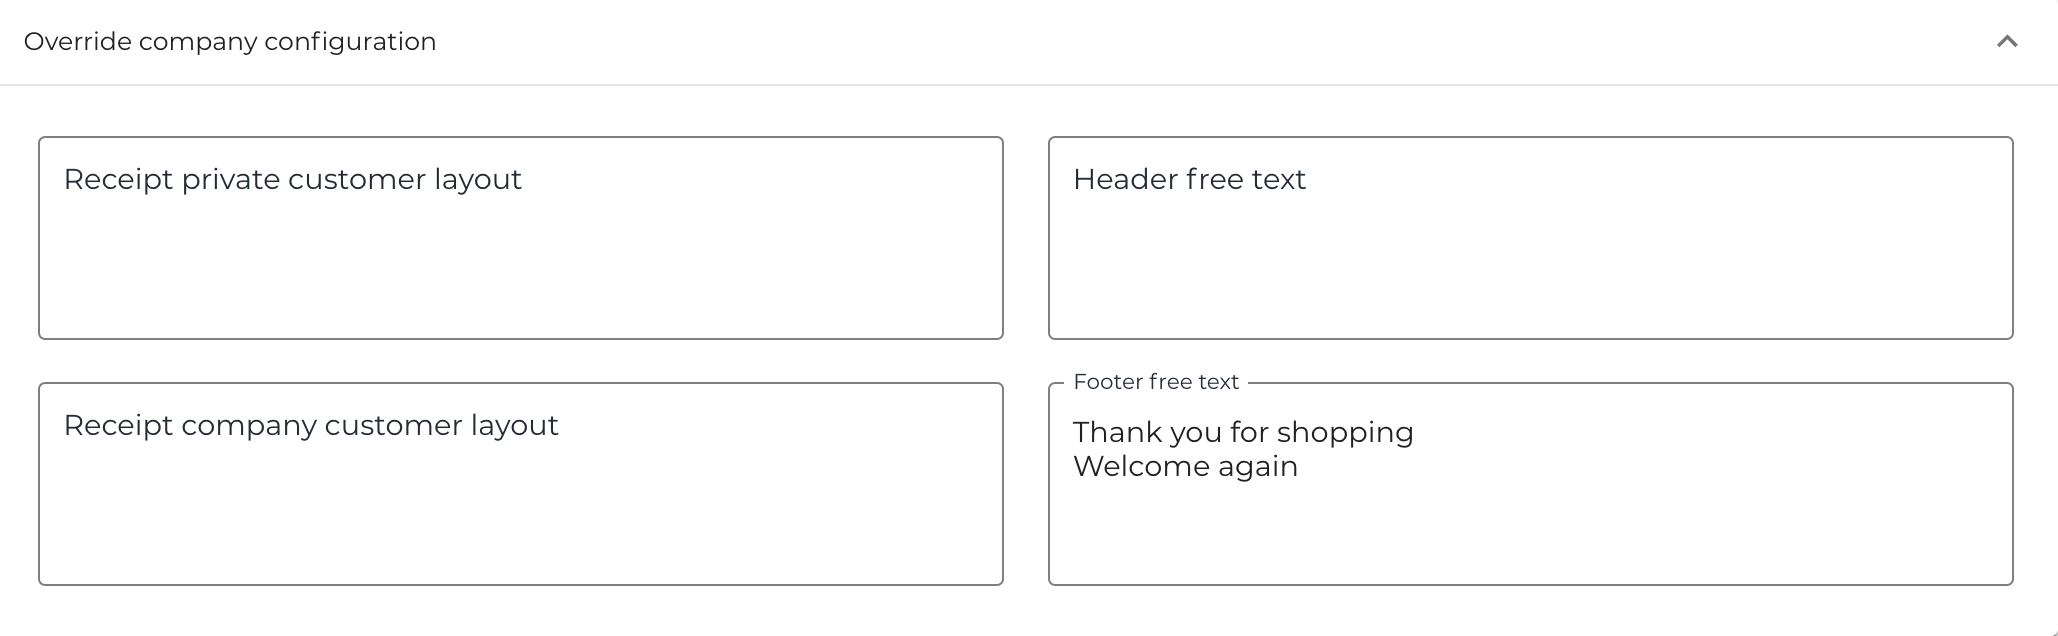This screenshot has height=636, width=2058.
Task: Place cursor in Thank you for shopping line
Action: pyautogui.click(x=1243, y=432)
